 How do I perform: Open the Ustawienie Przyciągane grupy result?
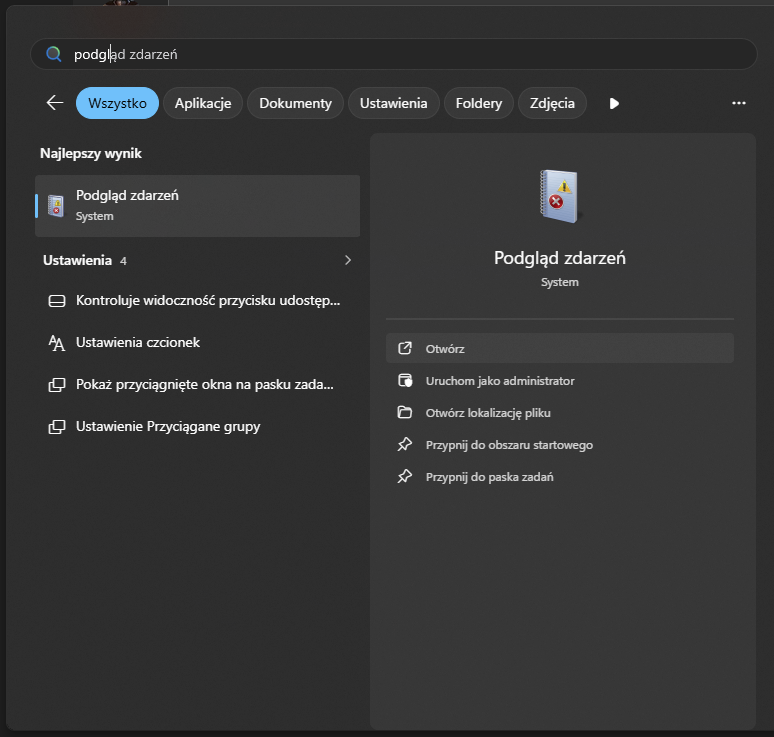tap(168, 427)
